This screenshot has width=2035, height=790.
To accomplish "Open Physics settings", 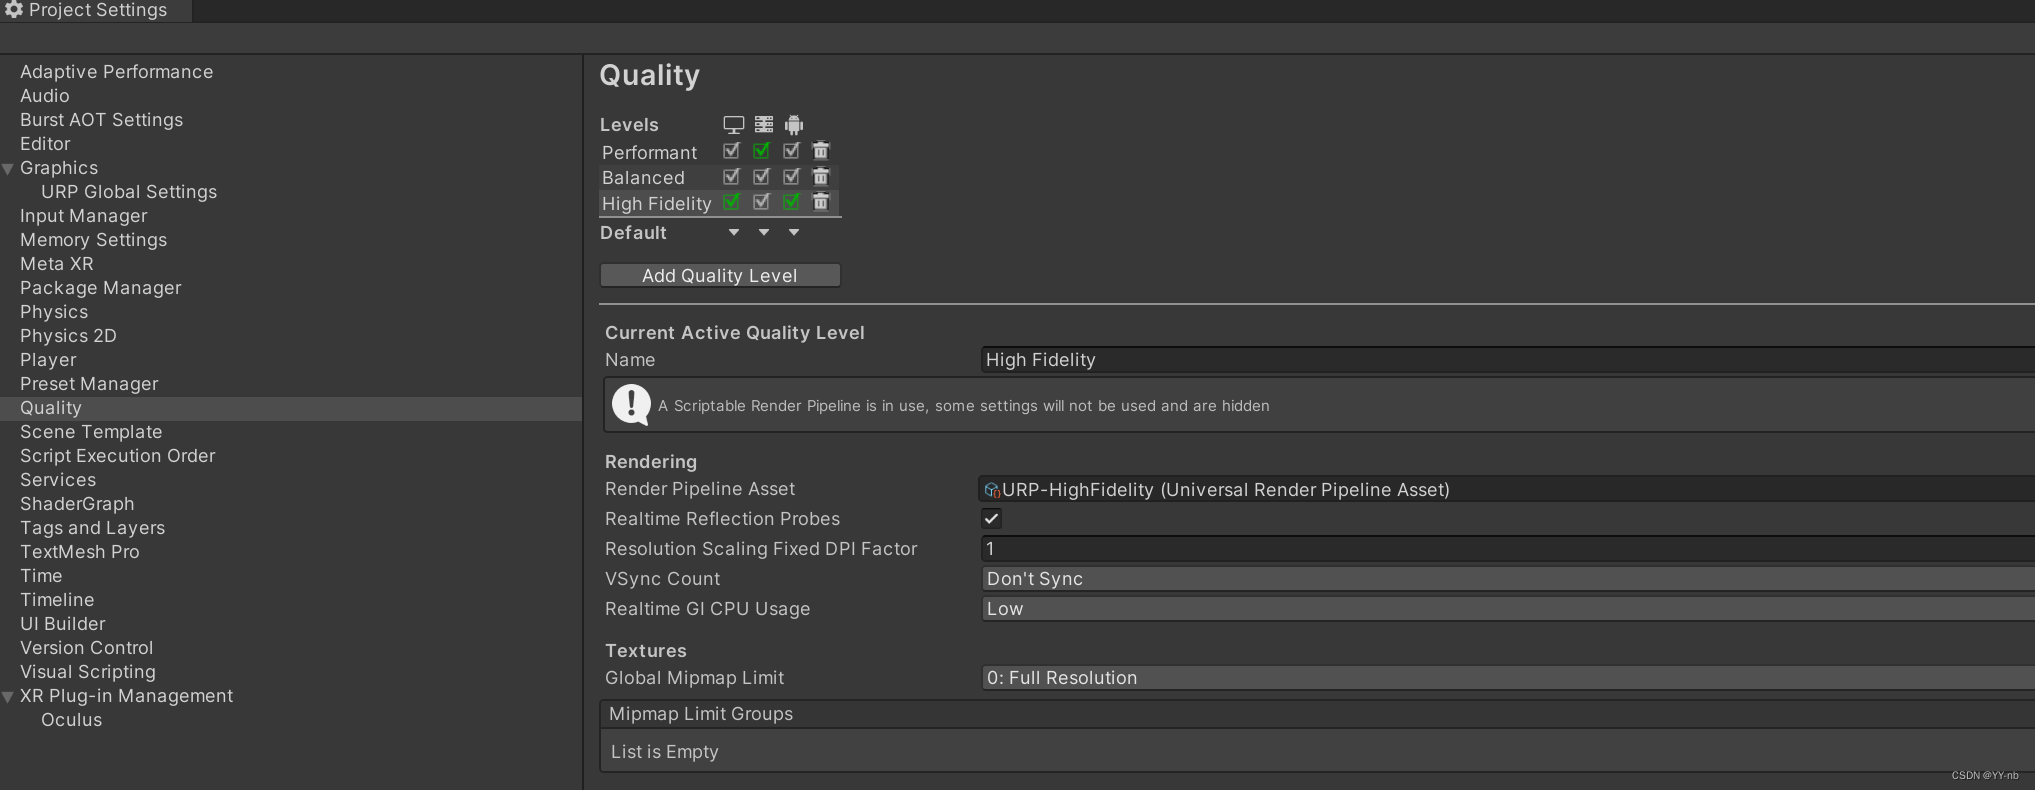I will pyautogui.click(x=54, y=312).
